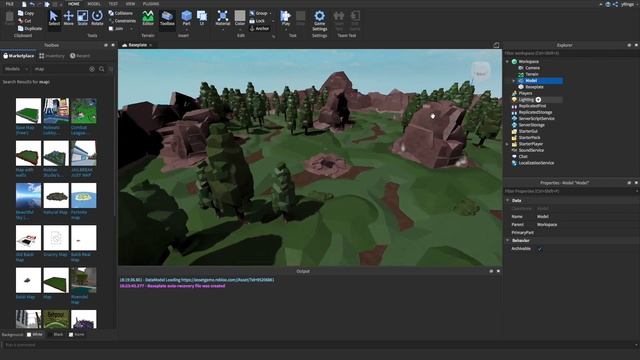Click the Toolbox search text field
The width and height of the screenshot is (640, 360).
[59, 69]
